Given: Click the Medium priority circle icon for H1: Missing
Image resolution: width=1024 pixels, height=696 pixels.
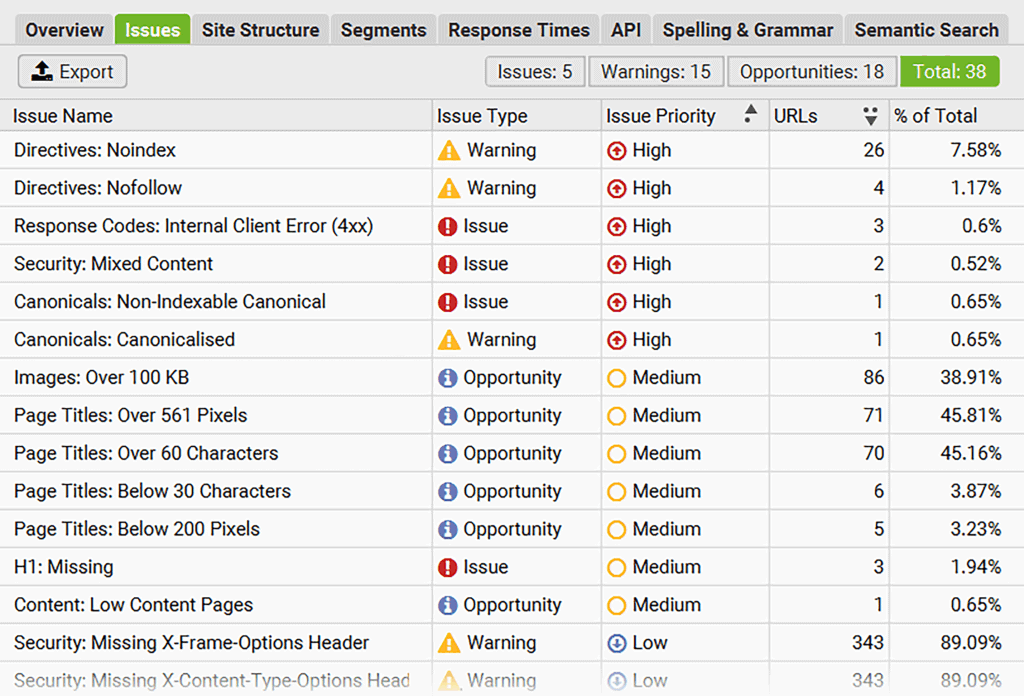Looking at the screenshot, I should coord(617,568).
